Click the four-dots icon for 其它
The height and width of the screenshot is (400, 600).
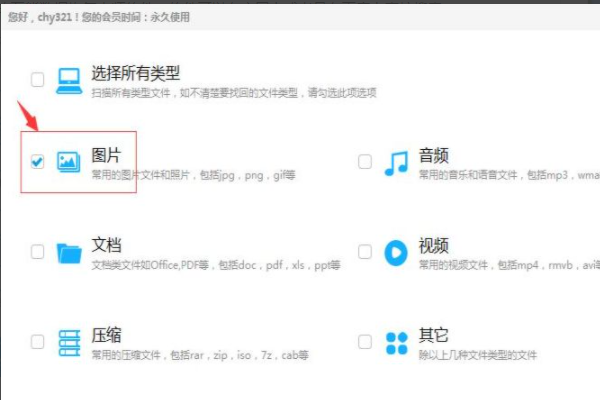pos(396,343)
